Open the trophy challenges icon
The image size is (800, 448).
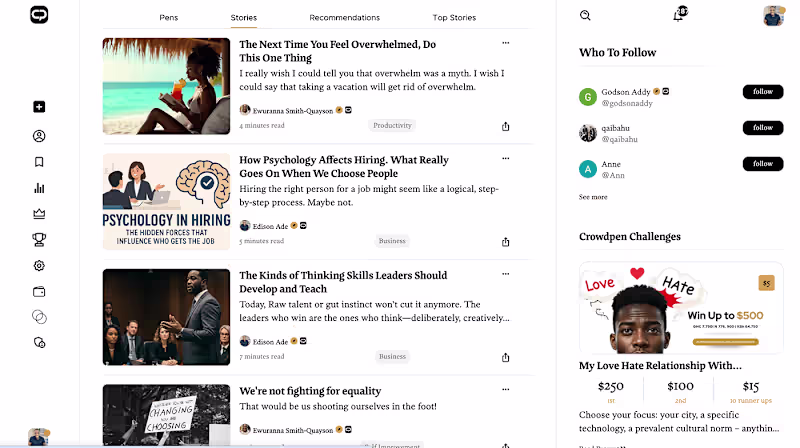click(x=39, y=239)
